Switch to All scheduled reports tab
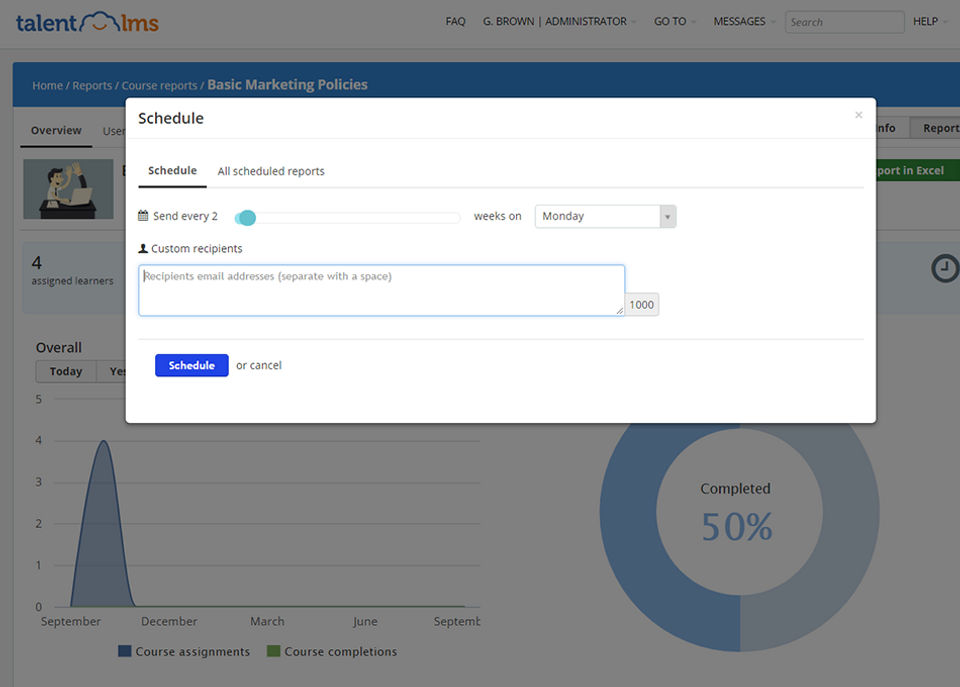Viewport: 960px width, 687px height. pos(271,171)
